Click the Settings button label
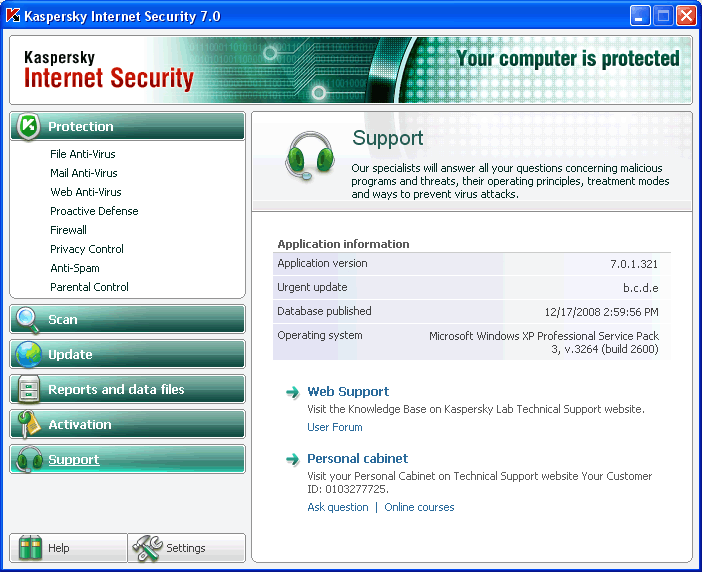Image resolution: width=702 pixels, height=572 pixels. click(186, 548)
